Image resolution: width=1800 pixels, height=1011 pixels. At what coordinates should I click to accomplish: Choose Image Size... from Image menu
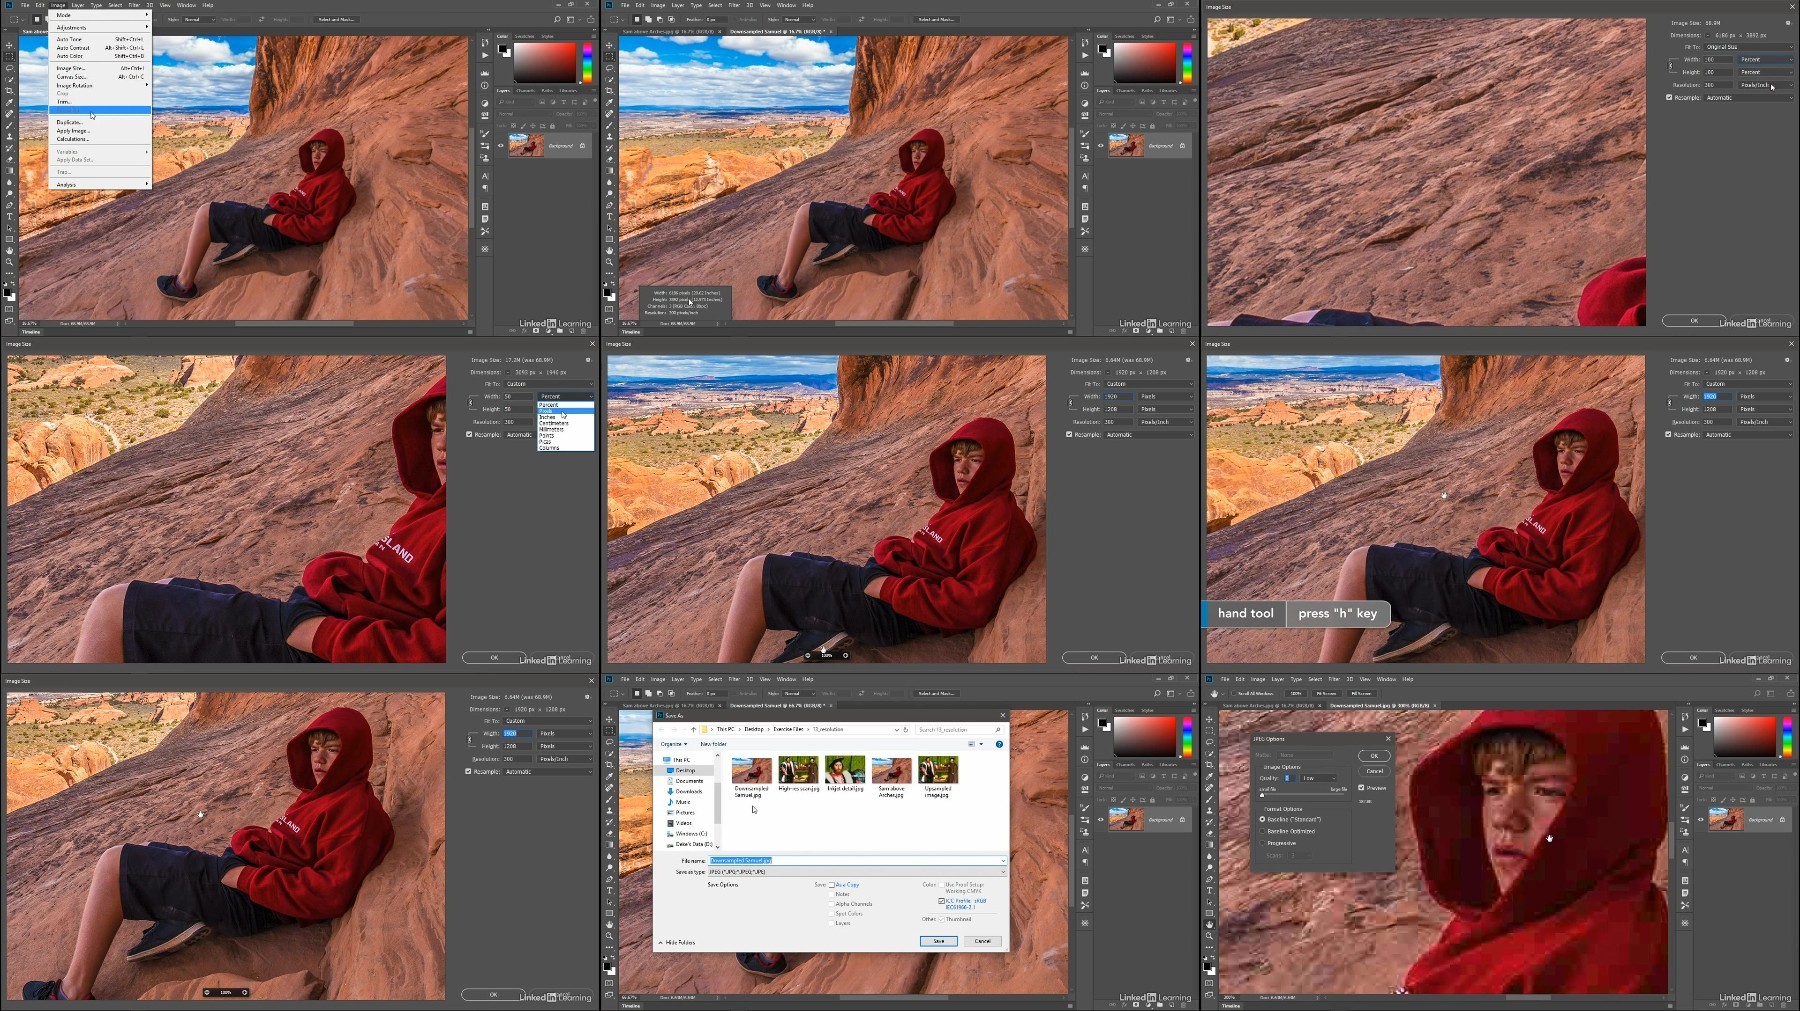[x=101, y=68]
